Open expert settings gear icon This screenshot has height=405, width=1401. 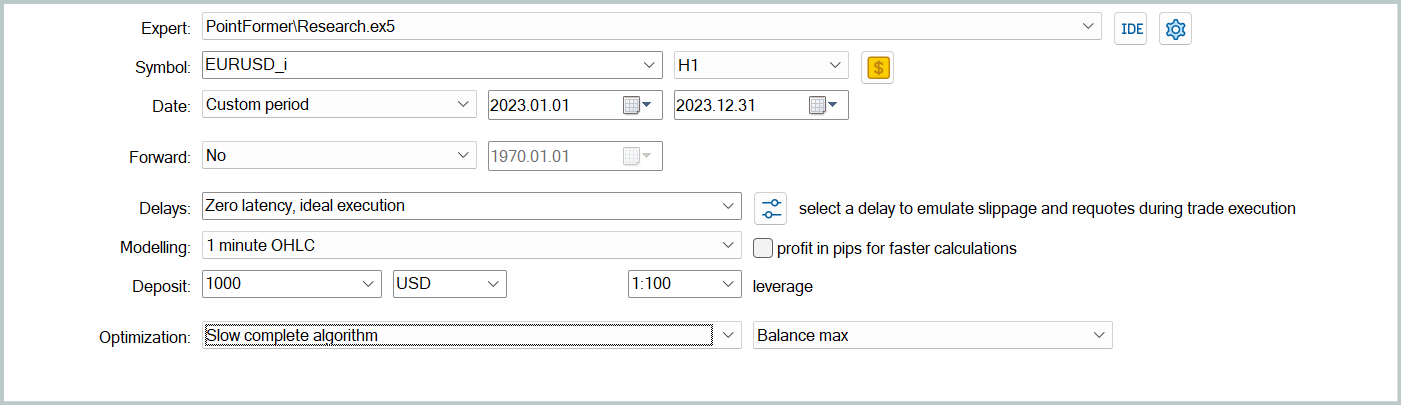coord(1175,28)
